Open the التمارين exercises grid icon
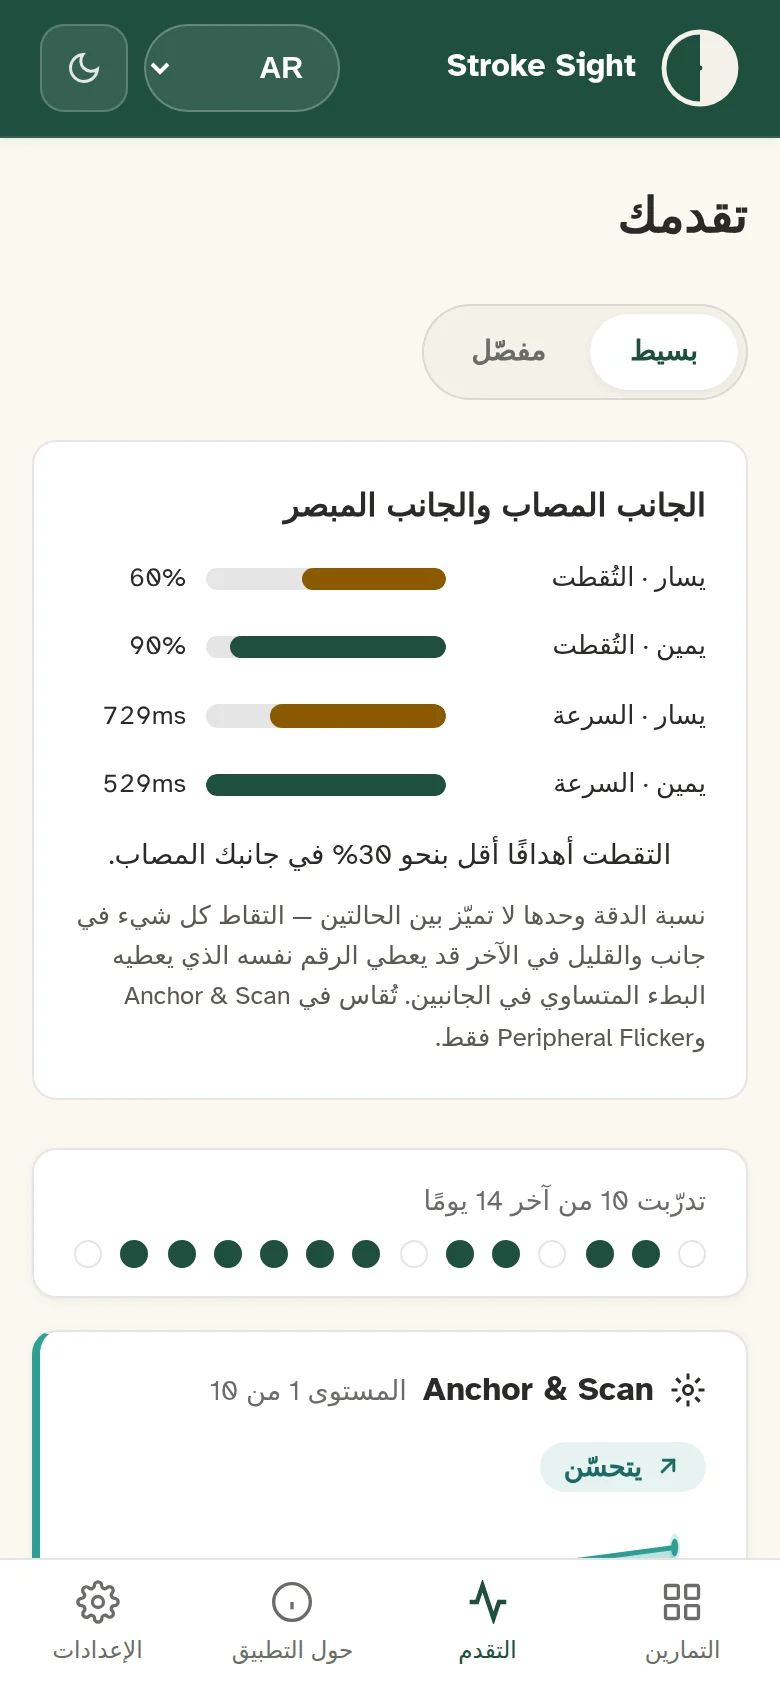The height and width of the screenshot is (1688, 780). pyautogui.click(x=682, y=1601)
